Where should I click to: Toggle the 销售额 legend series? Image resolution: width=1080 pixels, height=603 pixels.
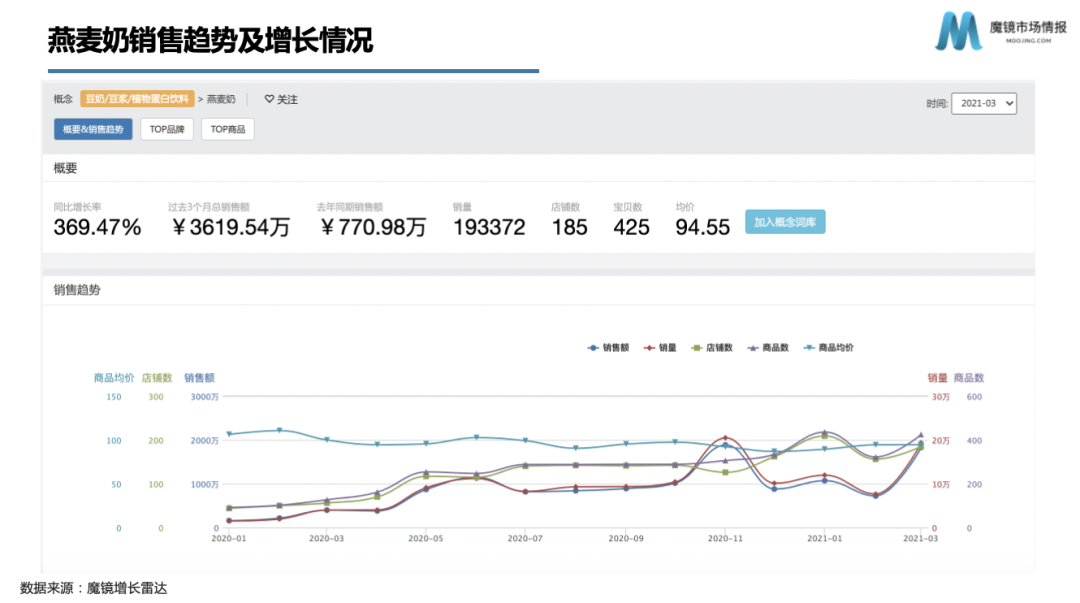(608, 347)
